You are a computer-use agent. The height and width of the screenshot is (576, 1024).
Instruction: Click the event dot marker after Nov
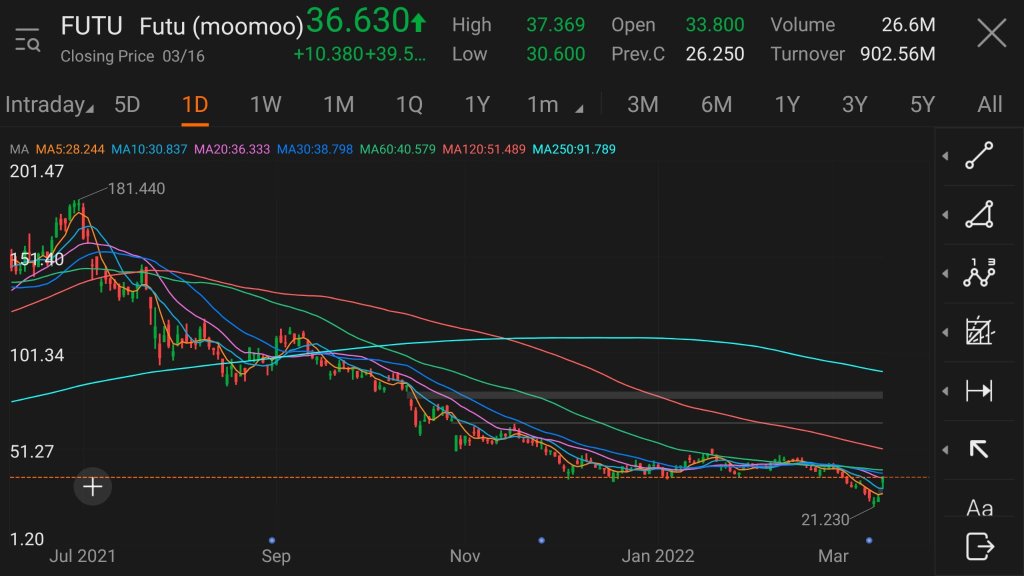click(541, 540)
